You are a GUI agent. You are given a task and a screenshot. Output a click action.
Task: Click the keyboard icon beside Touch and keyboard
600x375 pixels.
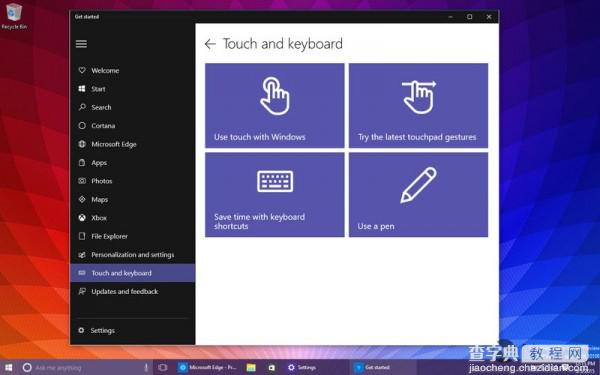82,273
